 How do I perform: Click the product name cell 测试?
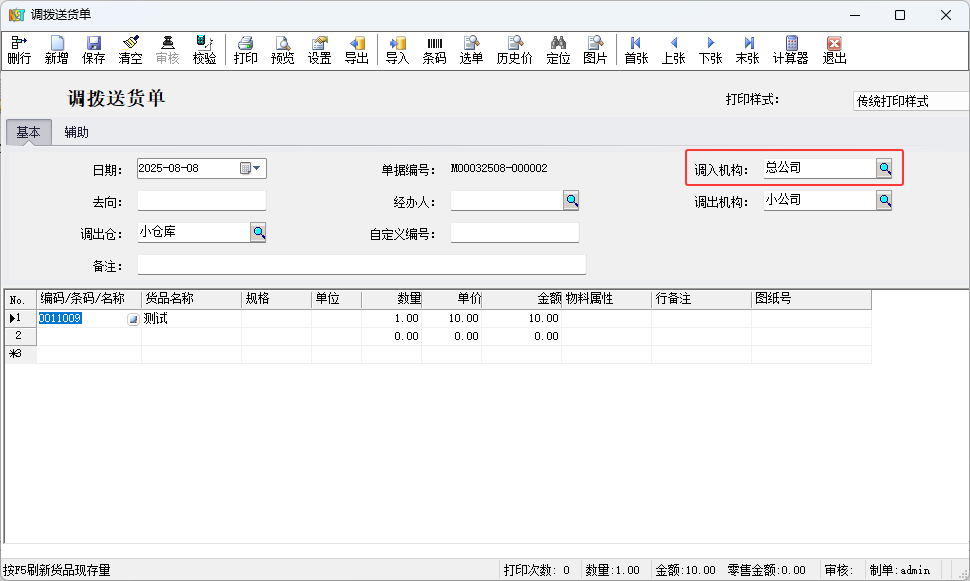pos(191,318)
